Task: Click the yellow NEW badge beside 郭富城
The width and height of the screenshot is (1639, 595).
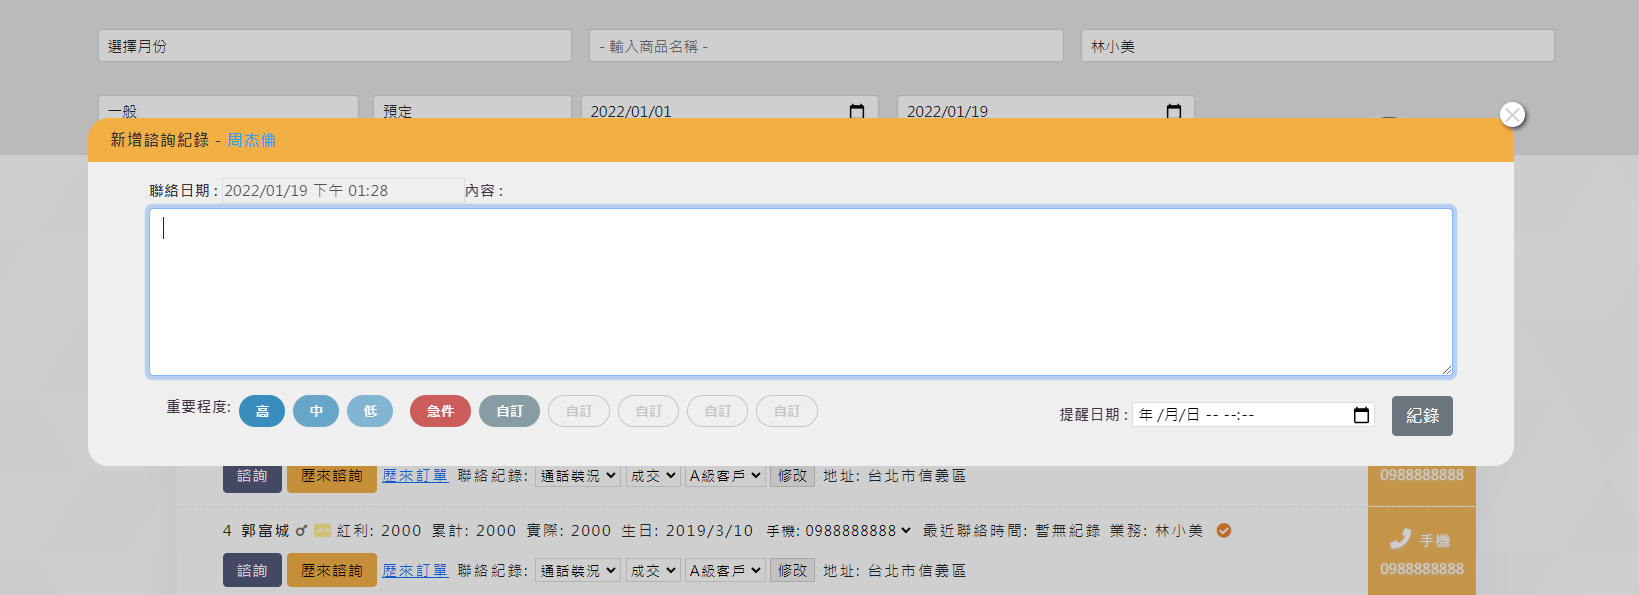Action: pyautogui.click(x=322, y=531)
